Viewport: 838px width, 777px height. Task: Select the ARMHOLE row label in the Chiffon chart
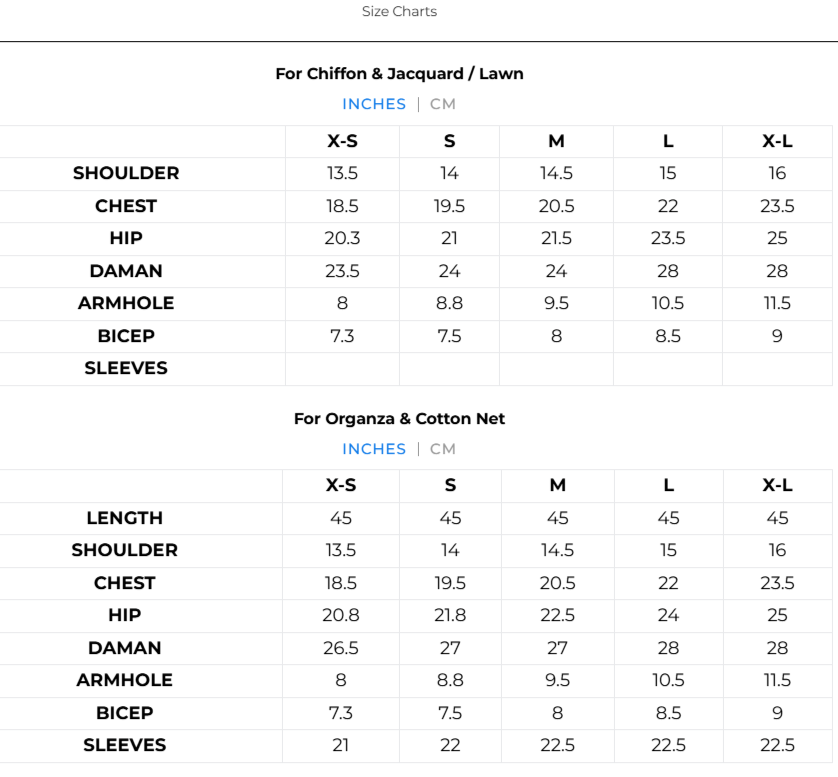click(126, 303)
